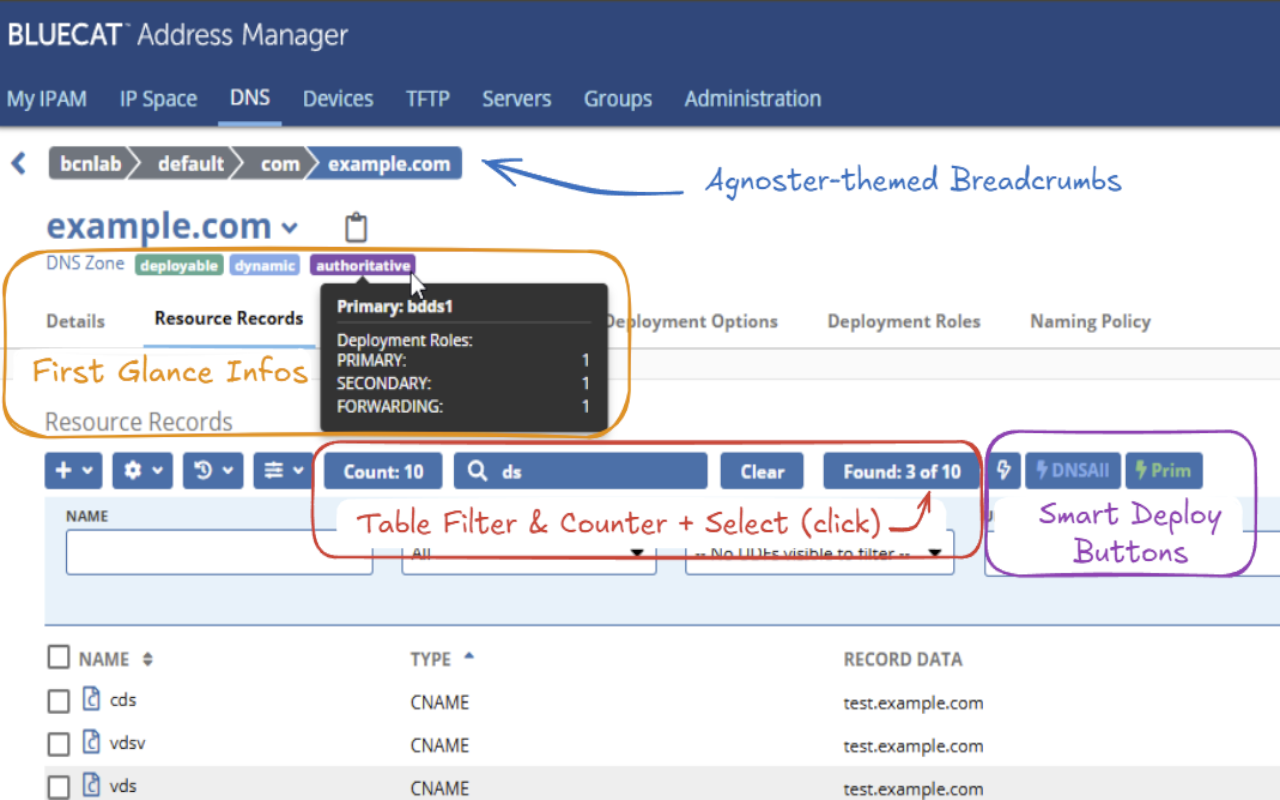
Task: Navigate to the com breadcrumb
Action: 279,164
